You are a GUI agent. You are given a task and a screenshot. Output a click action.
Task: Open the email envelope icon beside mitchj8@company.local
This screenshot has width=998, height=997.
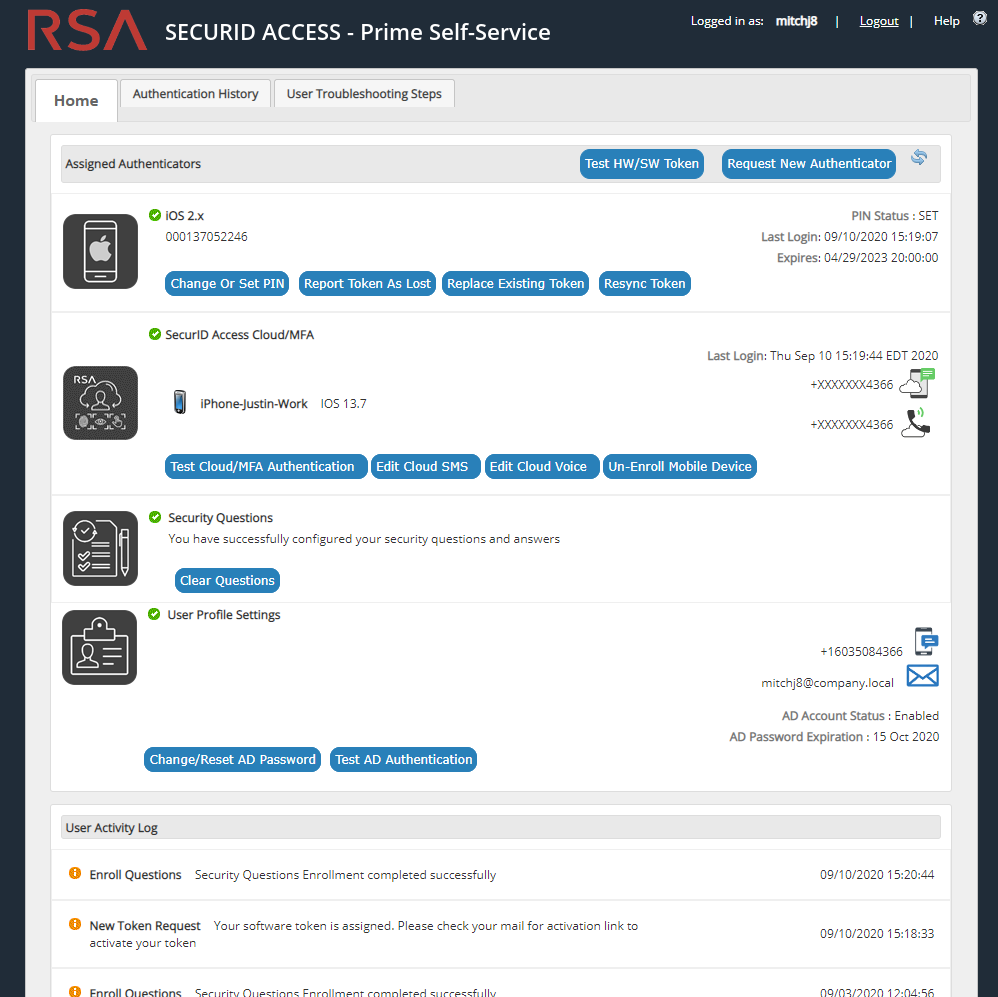(922, 675)
